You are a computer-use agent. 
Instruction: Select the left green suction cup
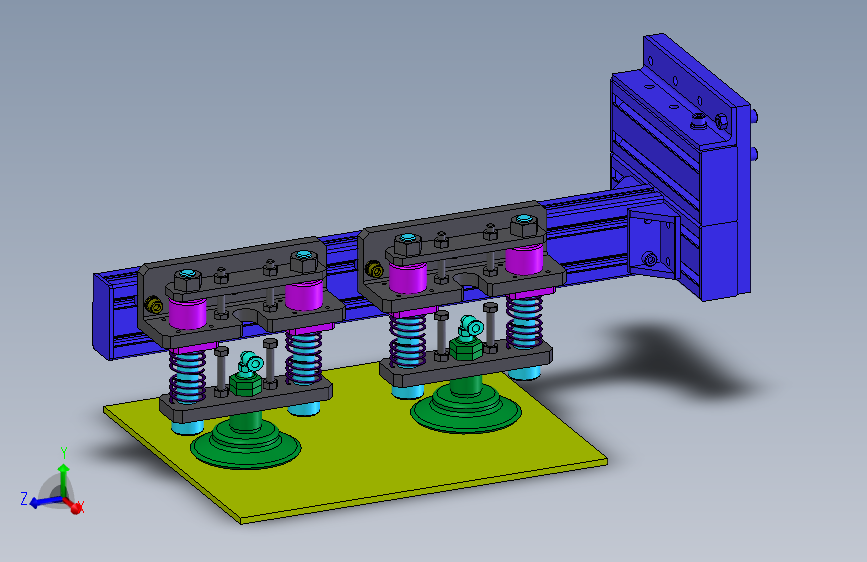246,444
